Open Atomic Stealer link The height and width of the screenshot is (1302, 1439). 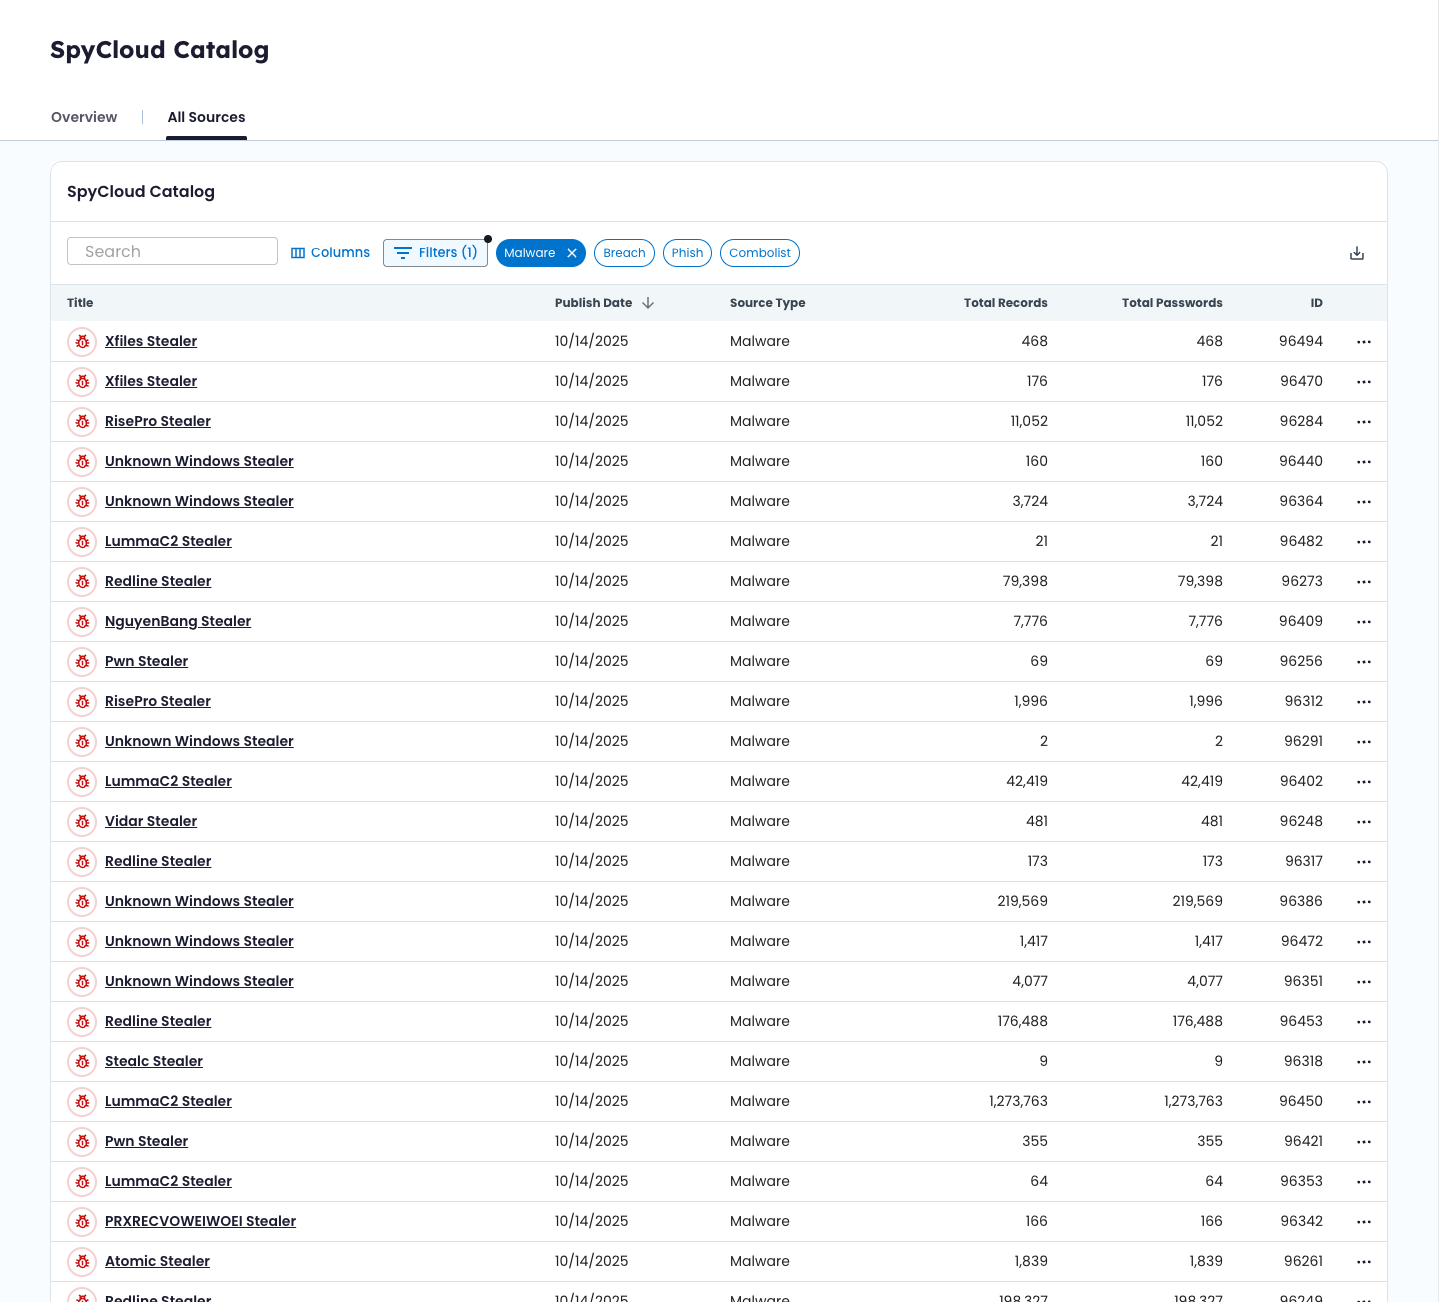pyautogui.click(x=157, y=1261)
